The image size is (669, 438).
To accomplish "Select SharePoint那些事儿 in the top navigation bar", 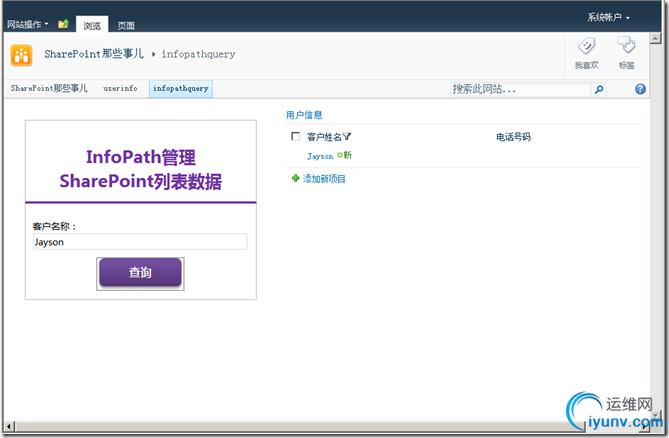I will 49,88.
